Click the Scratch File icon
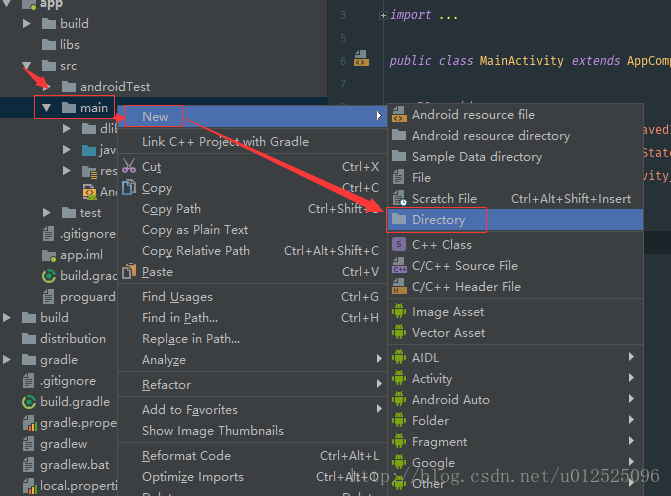Viewport: 671px width, 496px height. (399, 198)
